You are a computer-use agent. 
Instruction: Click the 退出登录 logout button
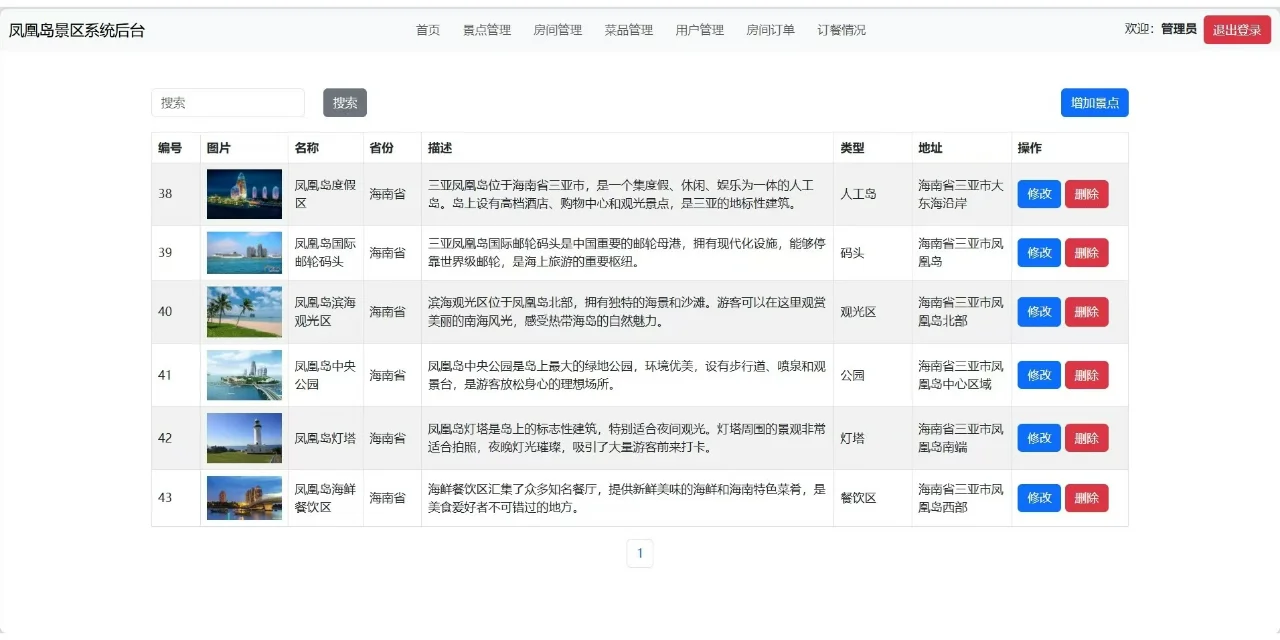coord(1236,29)
